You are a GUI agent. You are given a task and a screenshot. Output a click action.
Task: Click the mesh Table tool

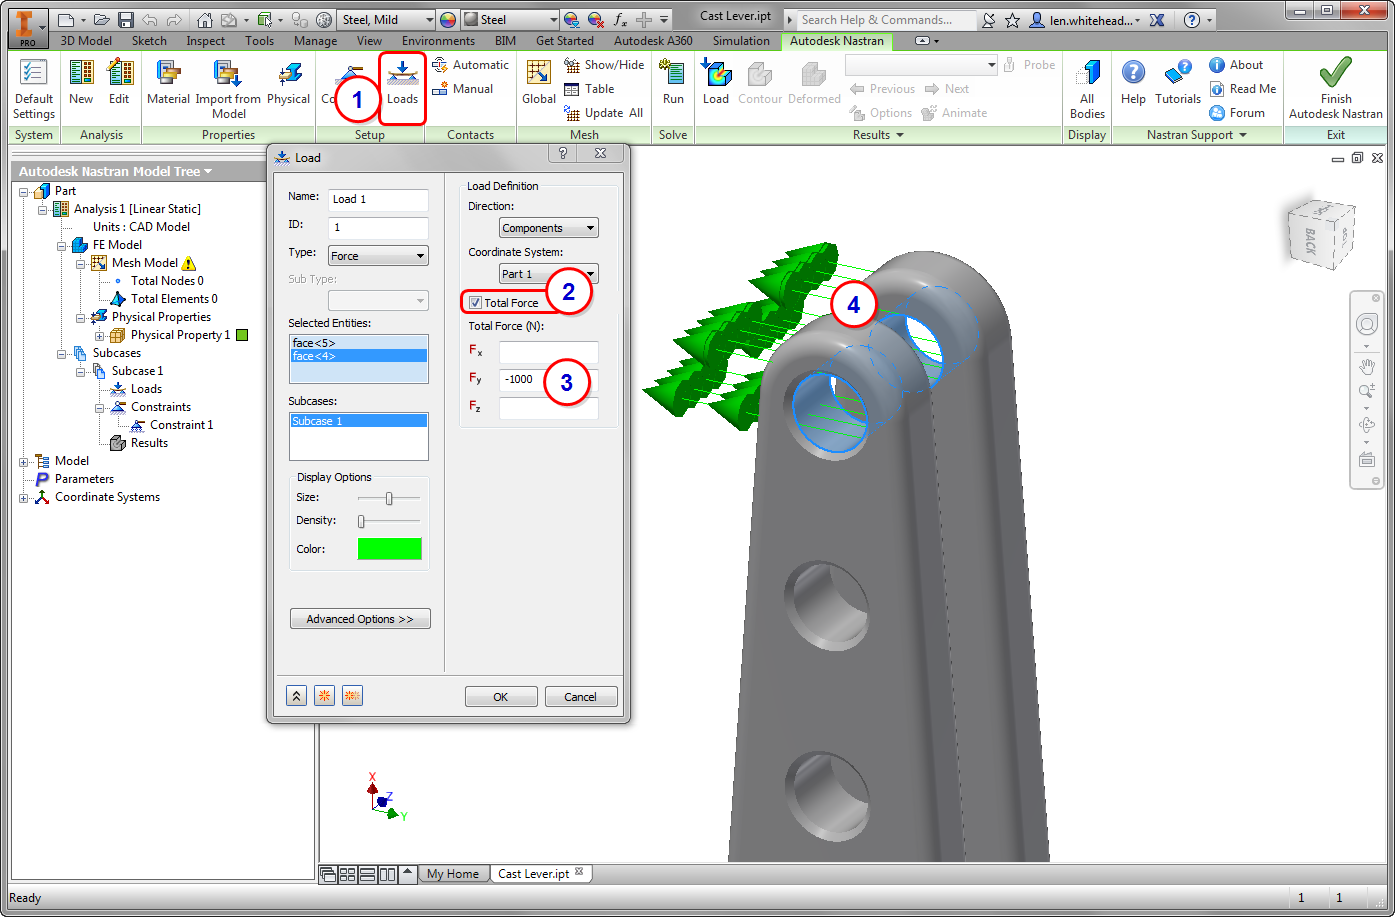tap(589, 89)
